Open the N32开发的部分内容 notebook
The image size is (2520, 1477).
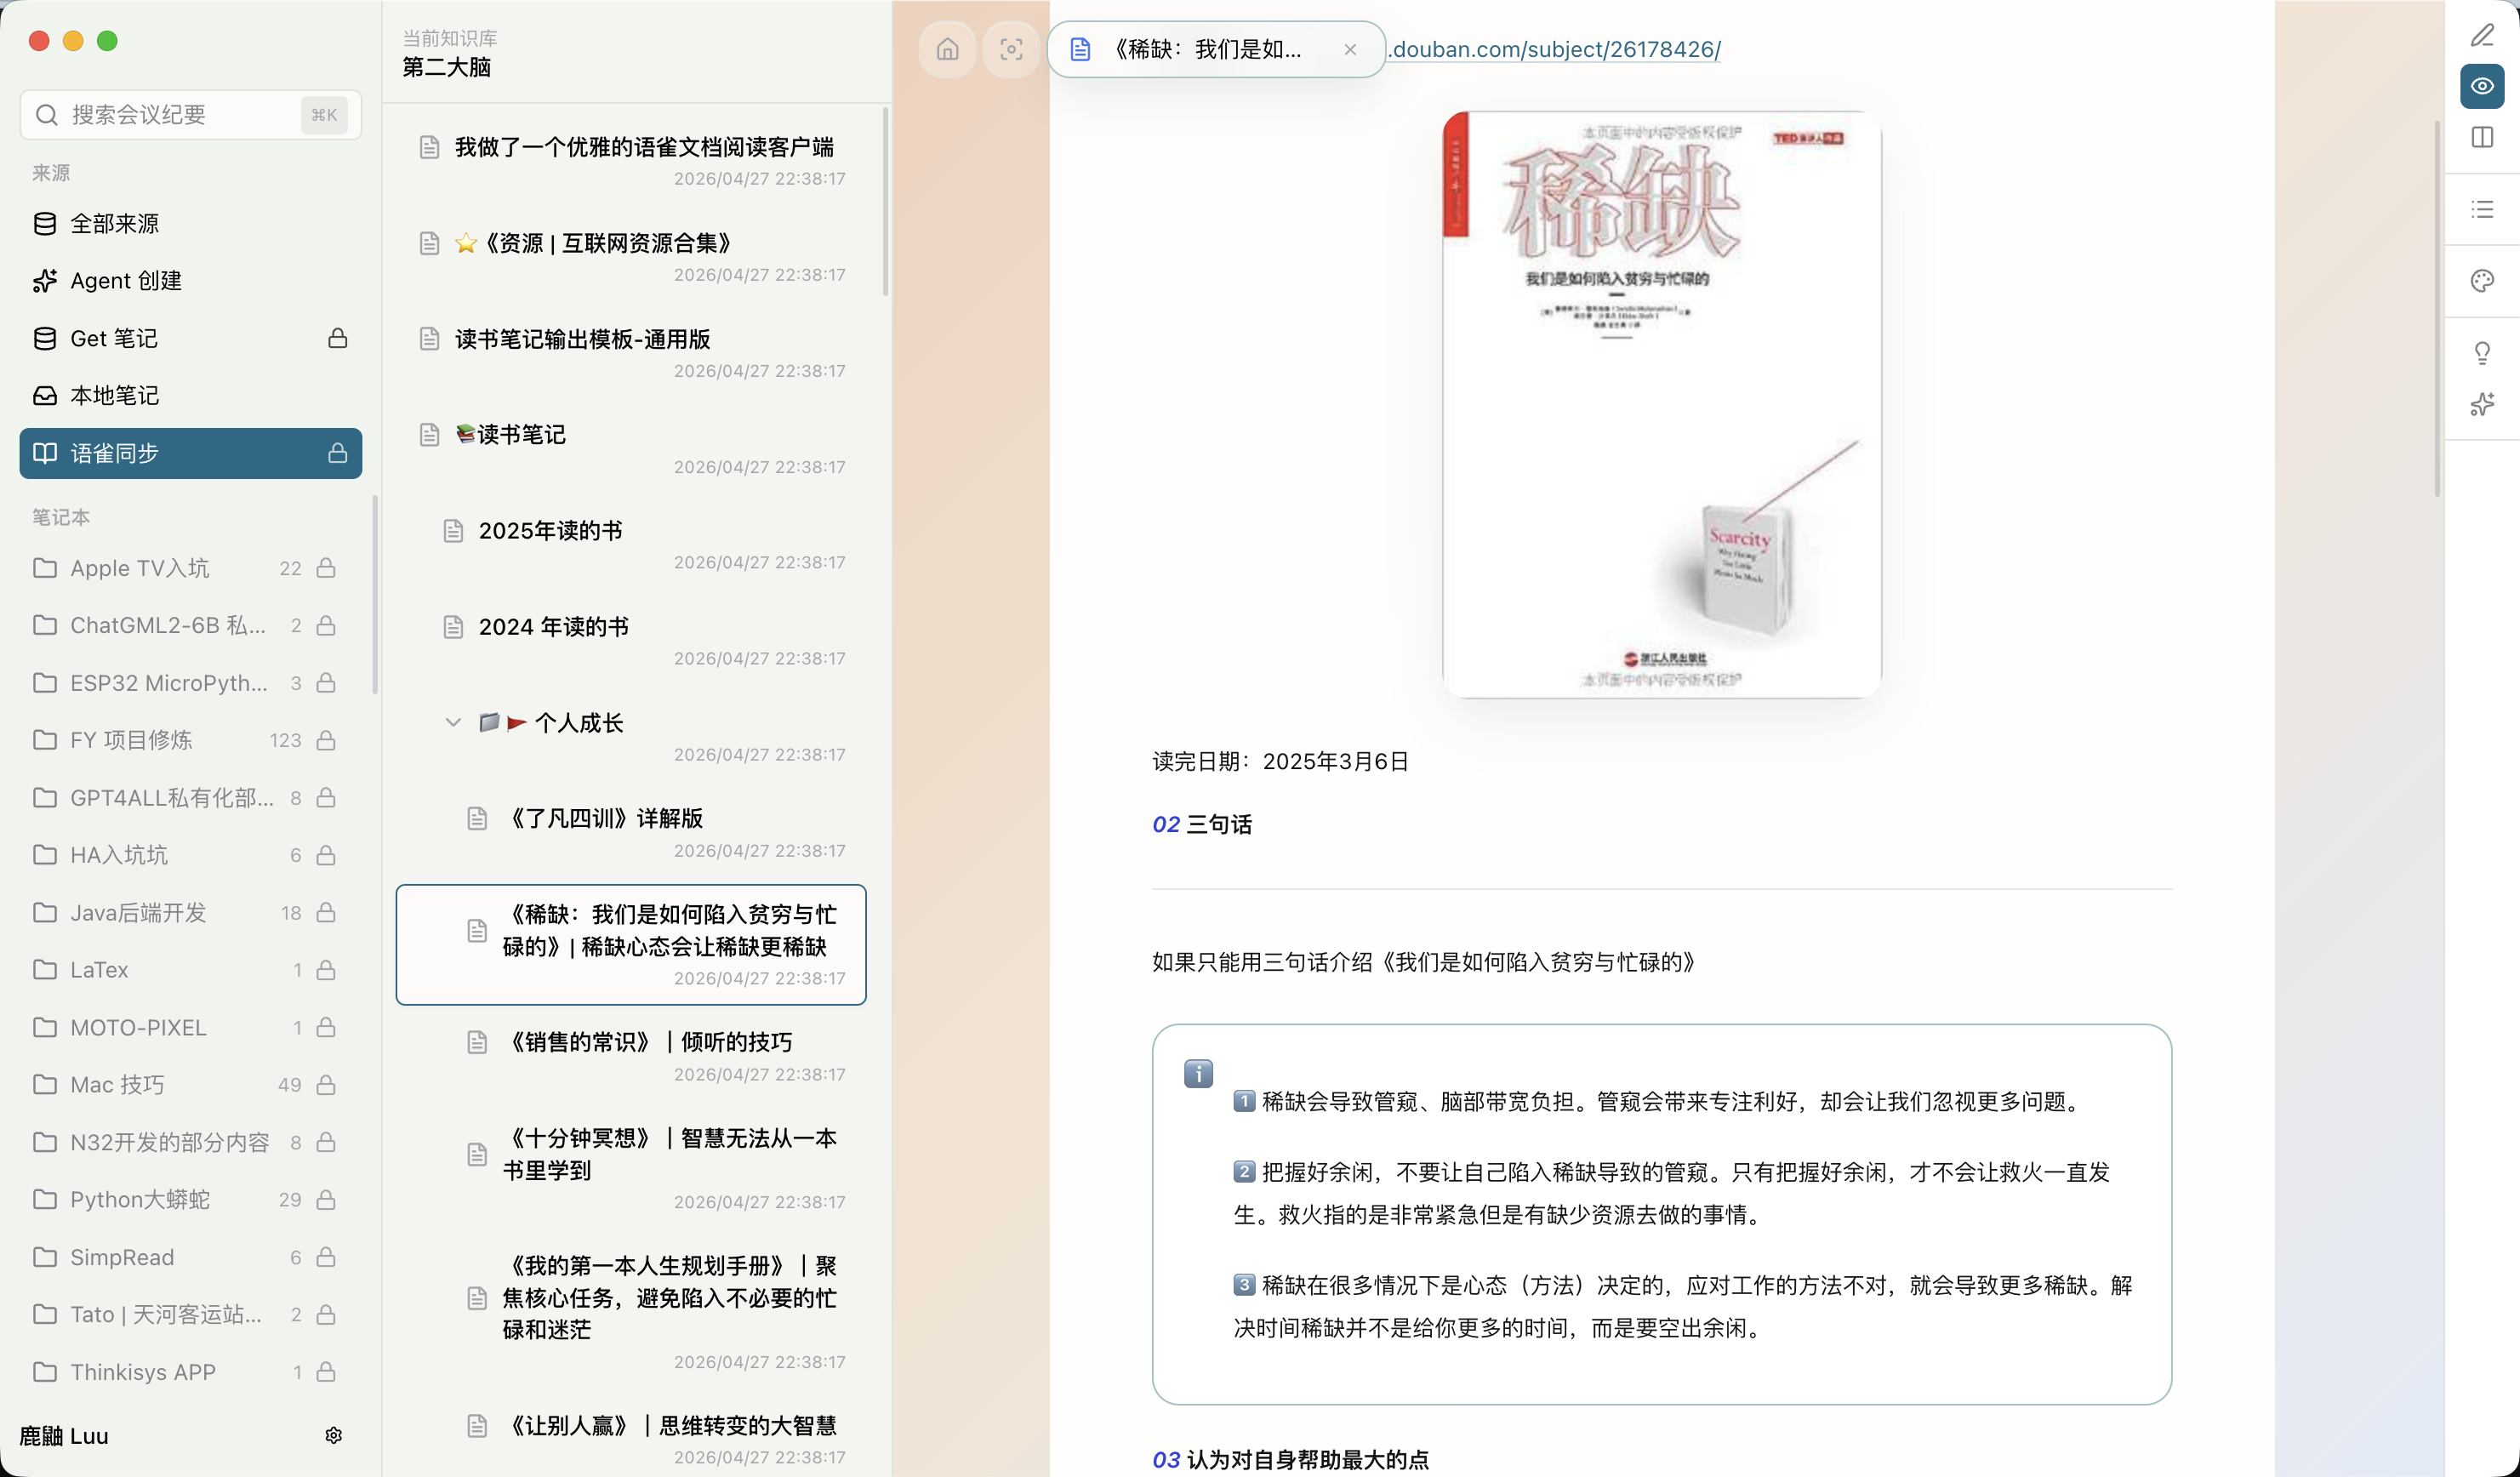pyautogui.click(x=185, y=1142)
